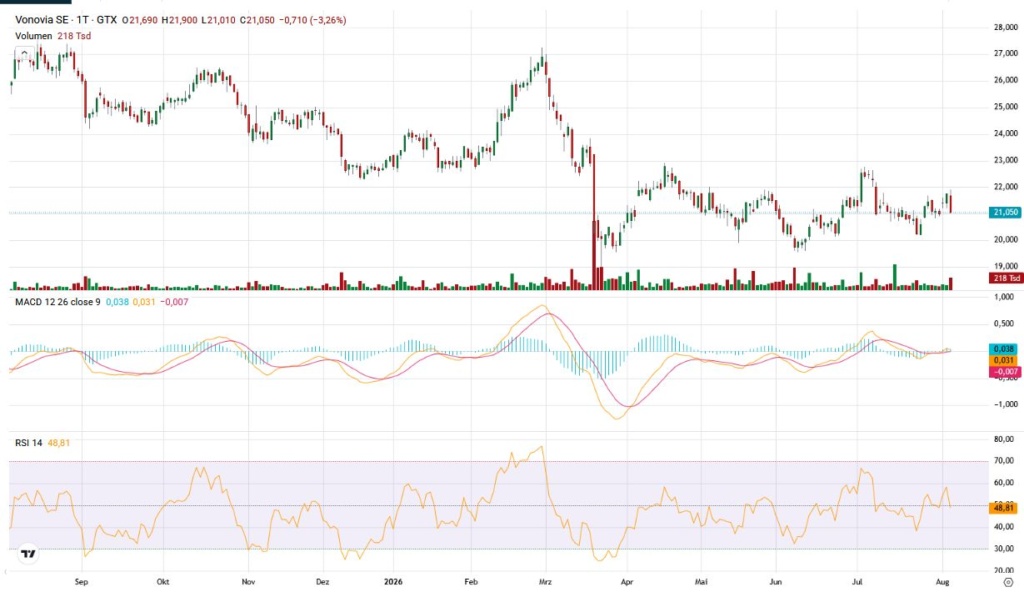Click the Nov label on the time axis
The height and width of the screenshot is (592, 1024).
pos(248,582)
